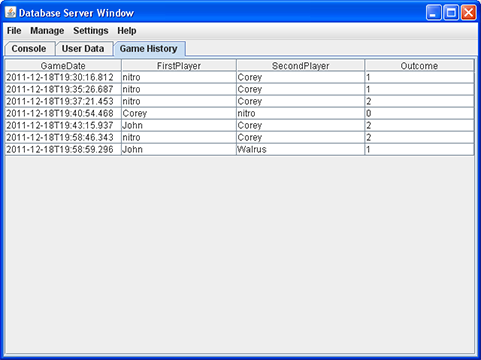The image size is (481, 360).
Task: Click SecondPlayer Corey in 19:35:26.687 row
Action: (301, 89)
